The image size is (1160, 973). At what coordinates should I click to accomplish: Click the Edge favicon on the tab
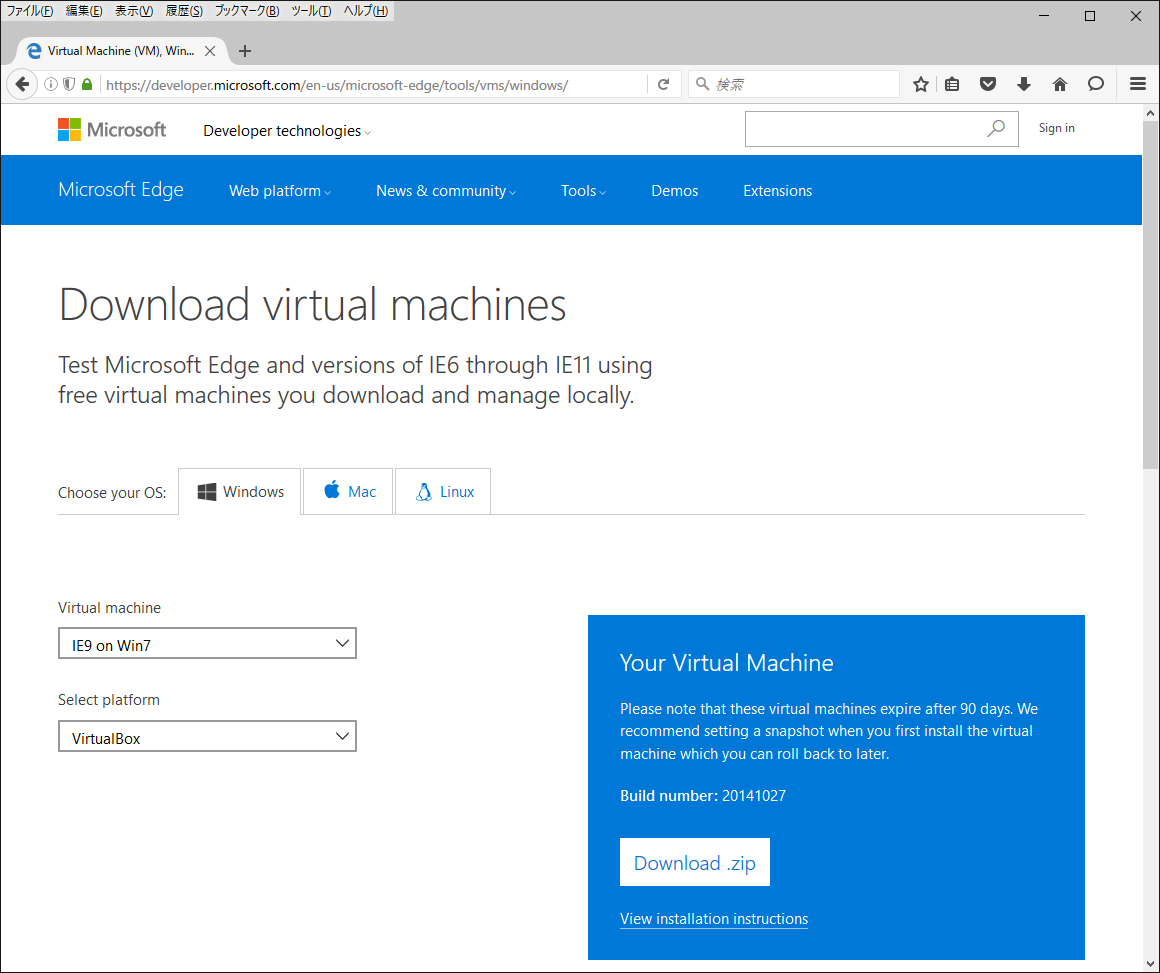[33, 51]
